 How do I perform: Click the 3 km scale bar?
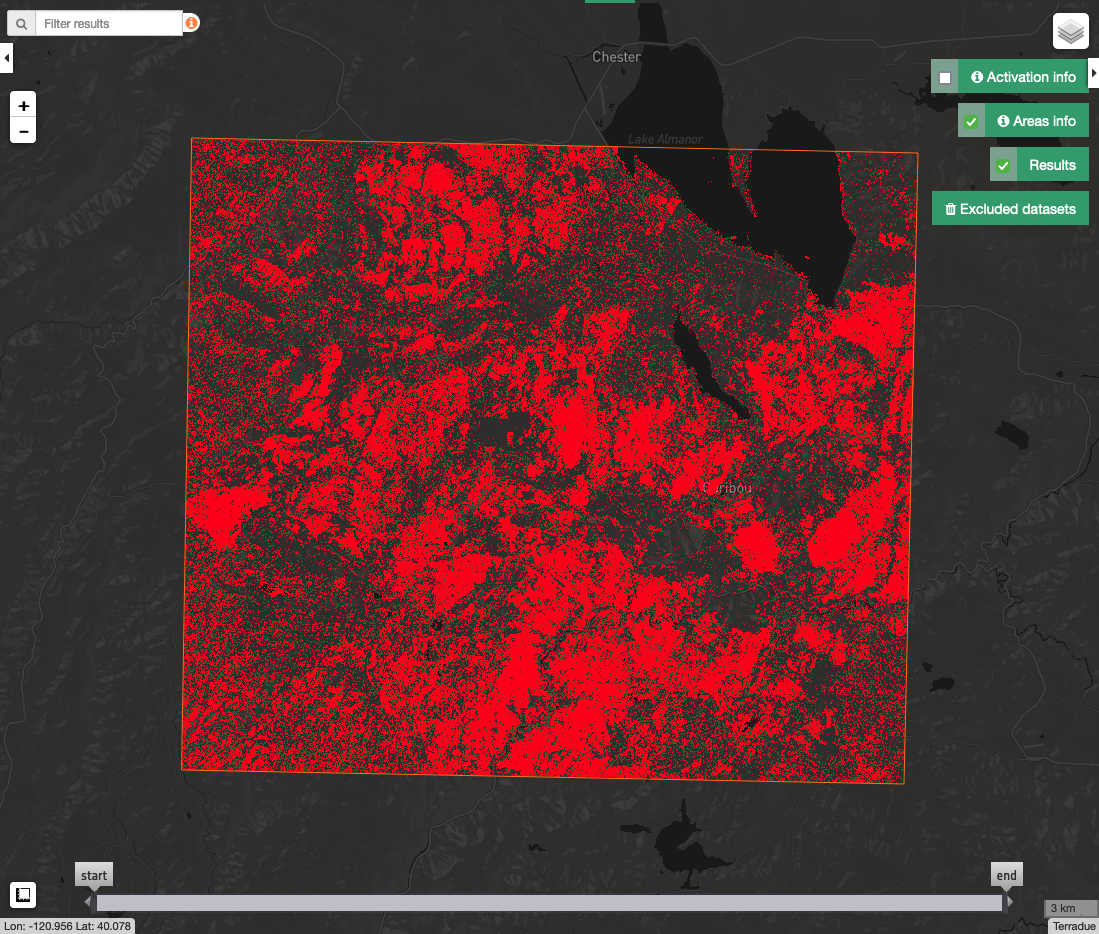coord(1070,908)
